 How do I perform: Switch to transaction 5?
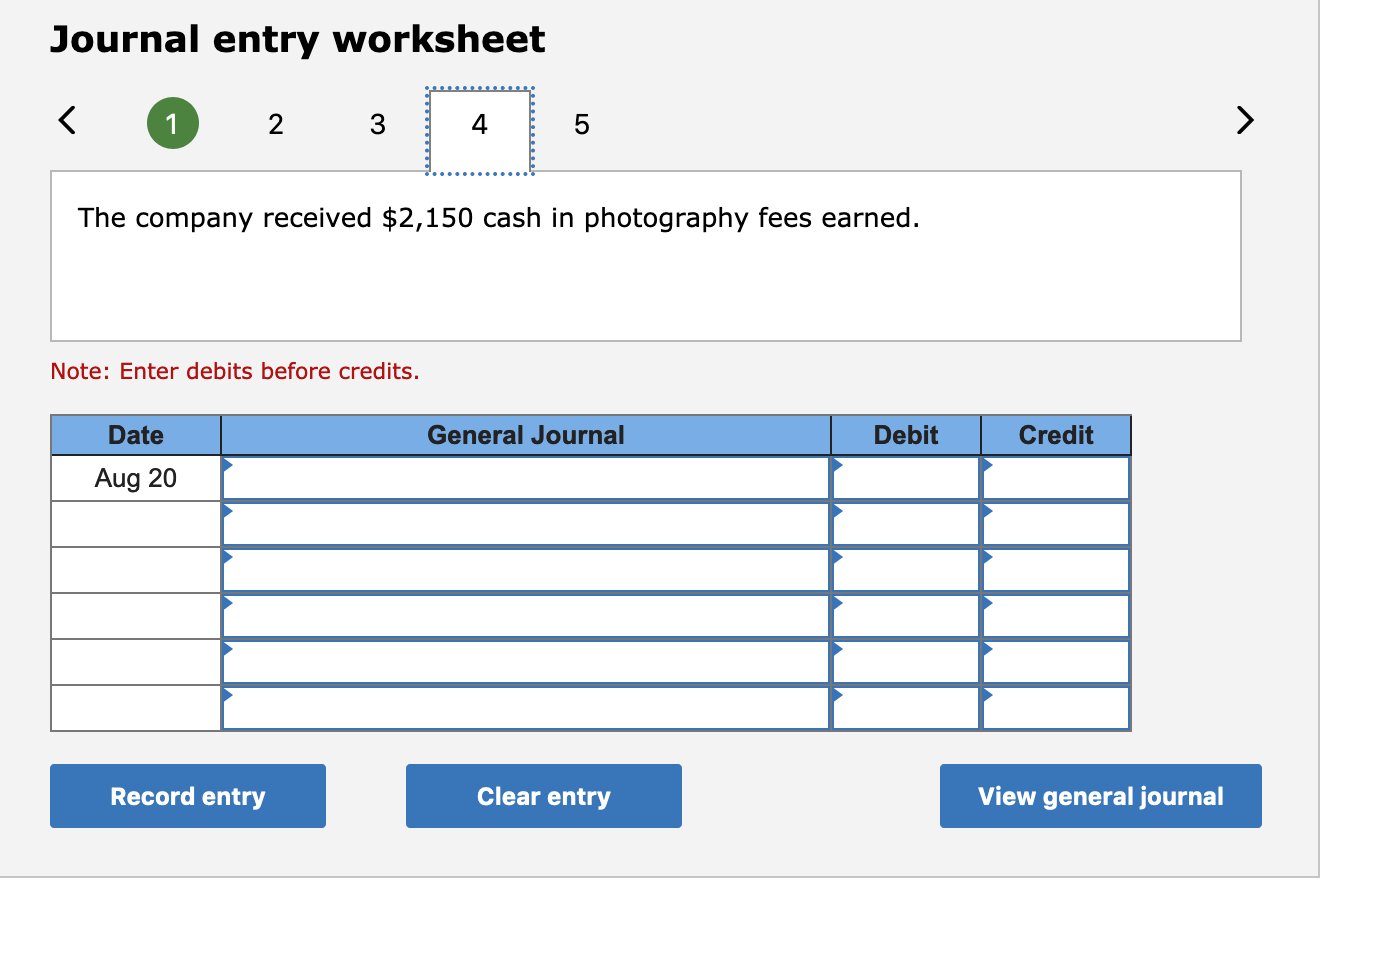point(581,124)
